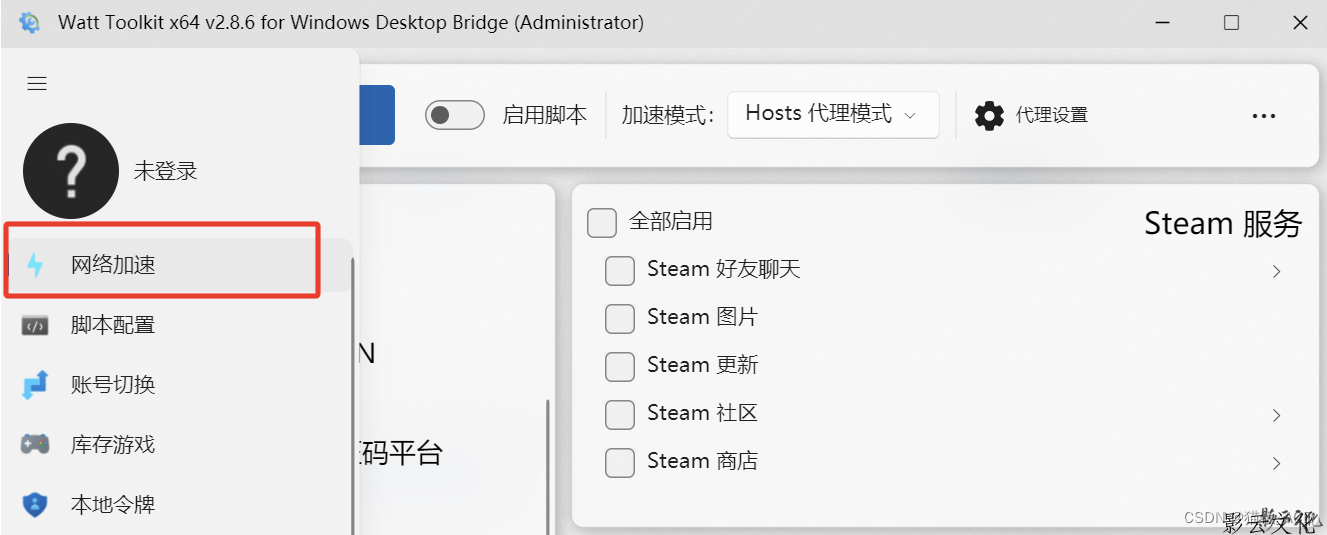The image size is (1327, 535).
Task: Open the three-dot more options menu
Action: (x=1263, y=116)
